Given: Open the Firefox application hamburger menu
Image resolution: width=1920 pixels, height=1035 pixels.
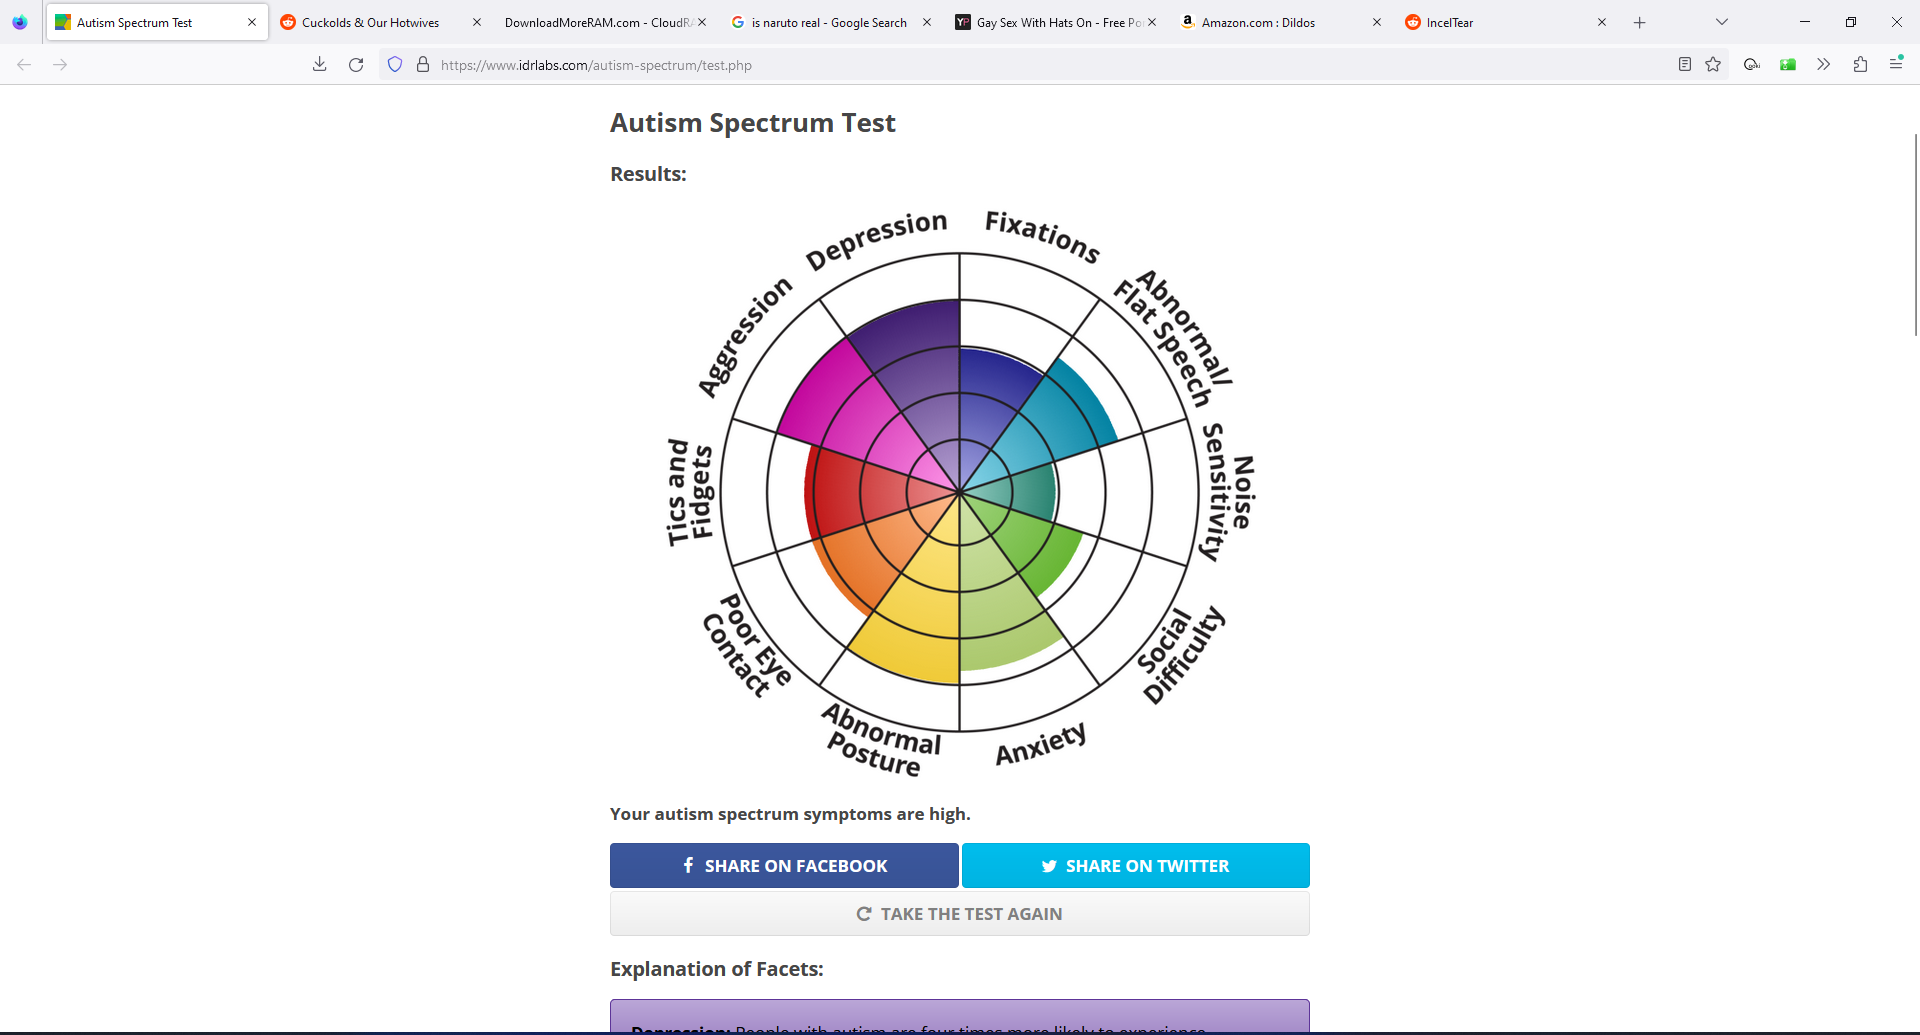Looking at the screenshot, I should (1896, 64).
